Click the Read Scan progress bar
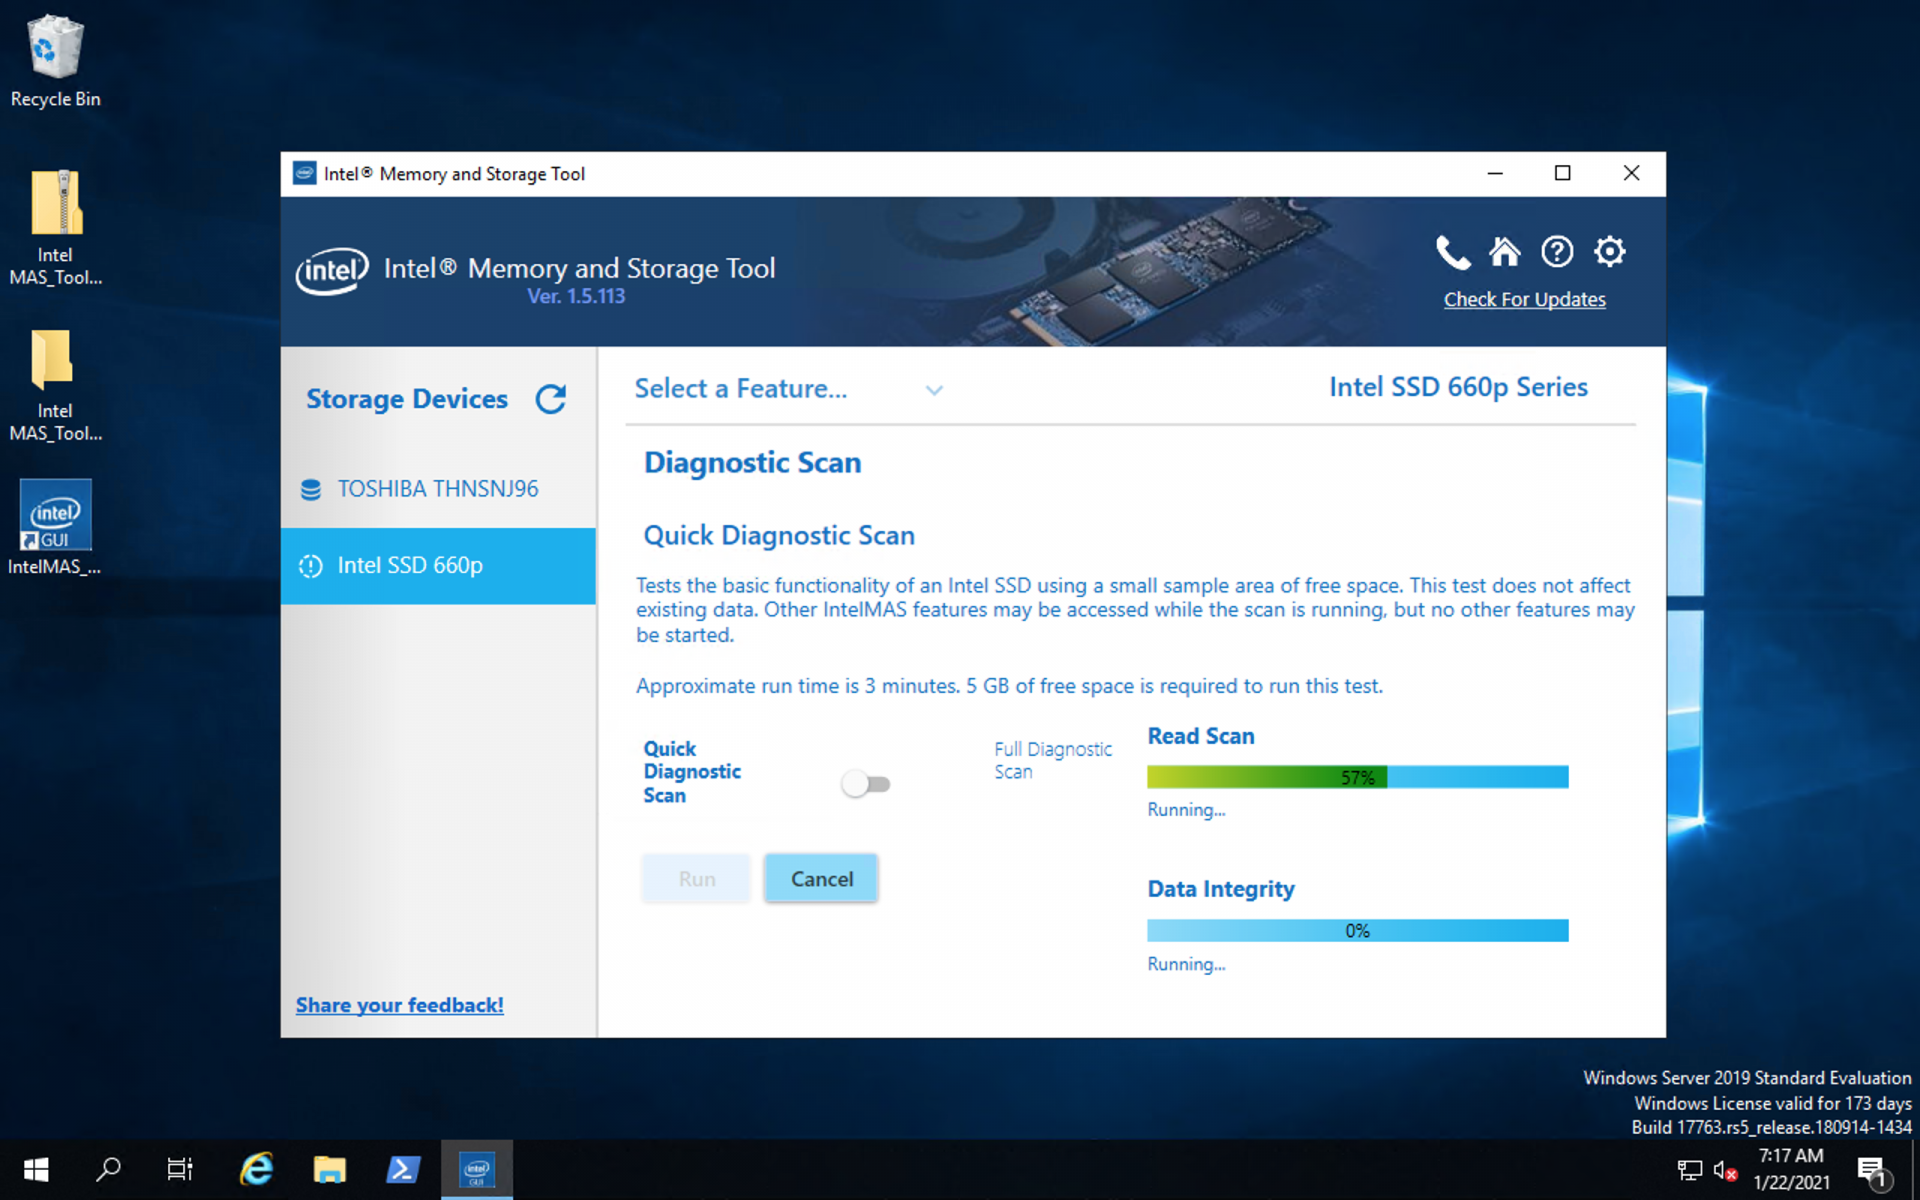The height and width of the screenshot is (1200, 1920). [1357, 777]
